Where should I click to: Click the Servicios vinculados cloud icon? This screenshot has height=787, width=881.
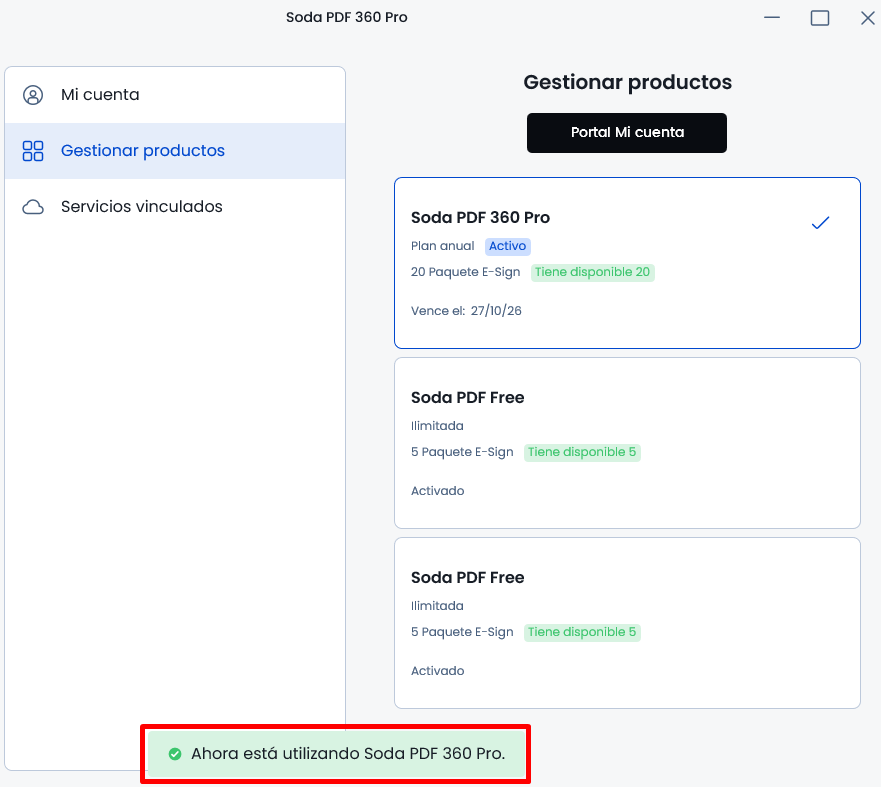pyautogui.click(x=33, y=207)
